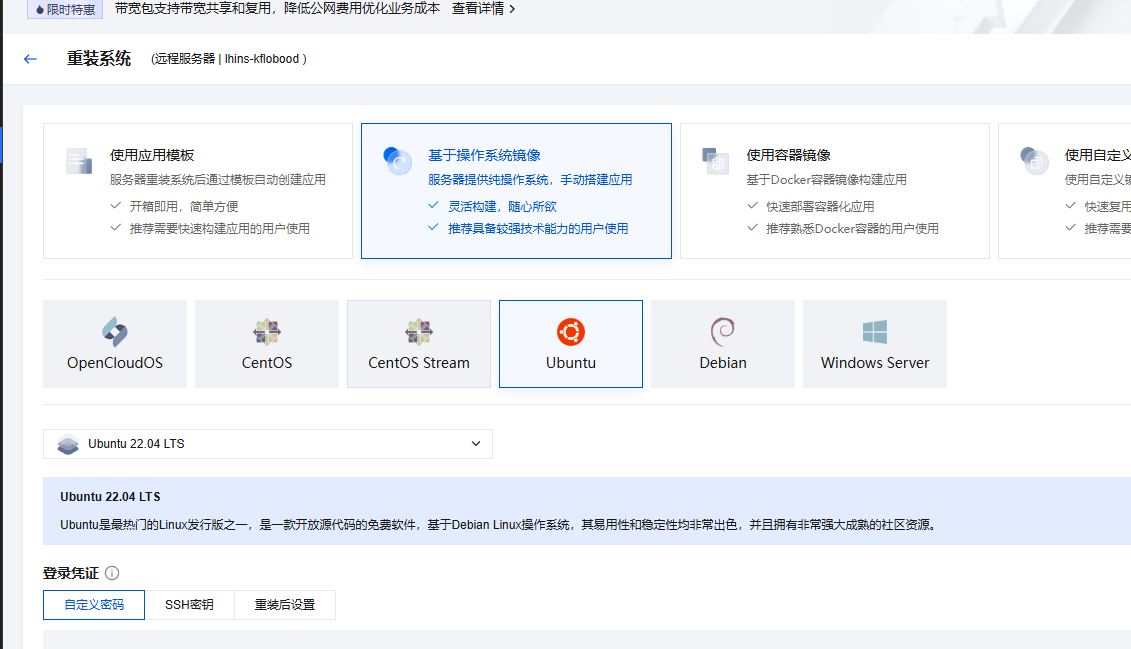Click the chevron after 查看详情
1131x649 pixels.
[512, 9]
